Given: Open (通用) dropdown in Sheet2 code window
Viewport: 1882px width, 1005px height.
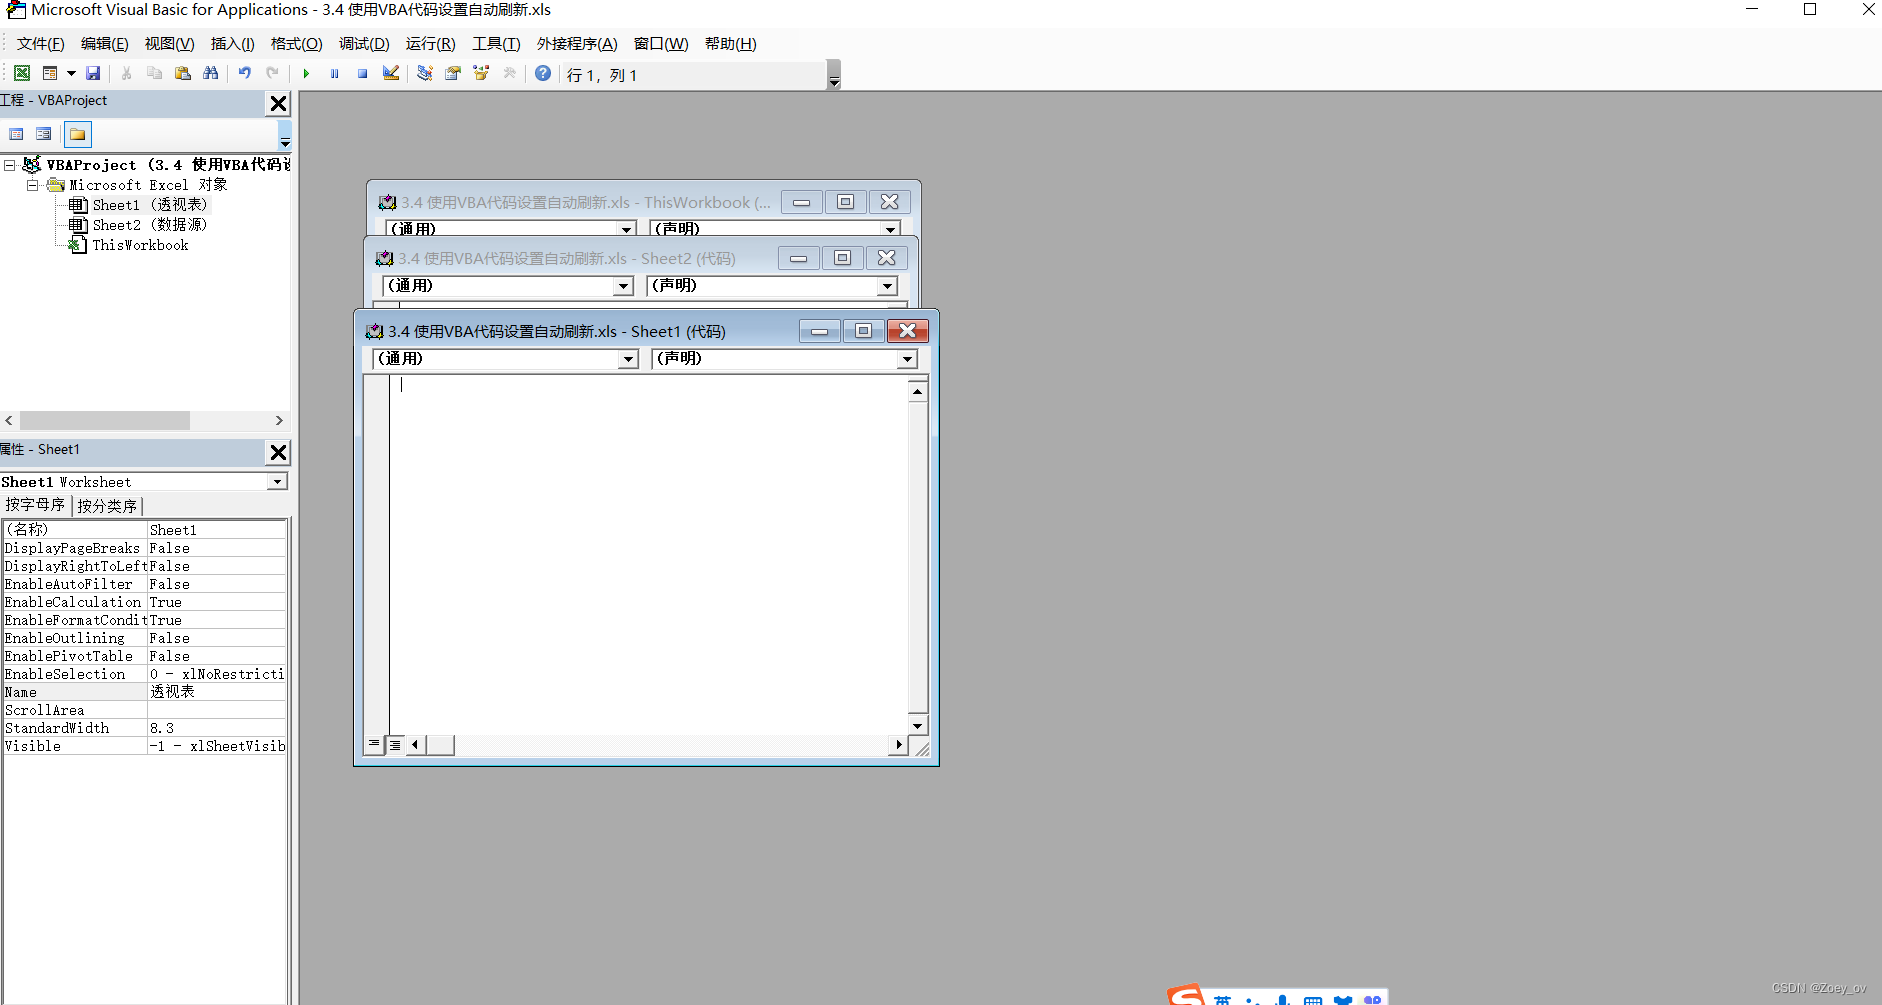Looking at the screenshot, I should (623, 286).
